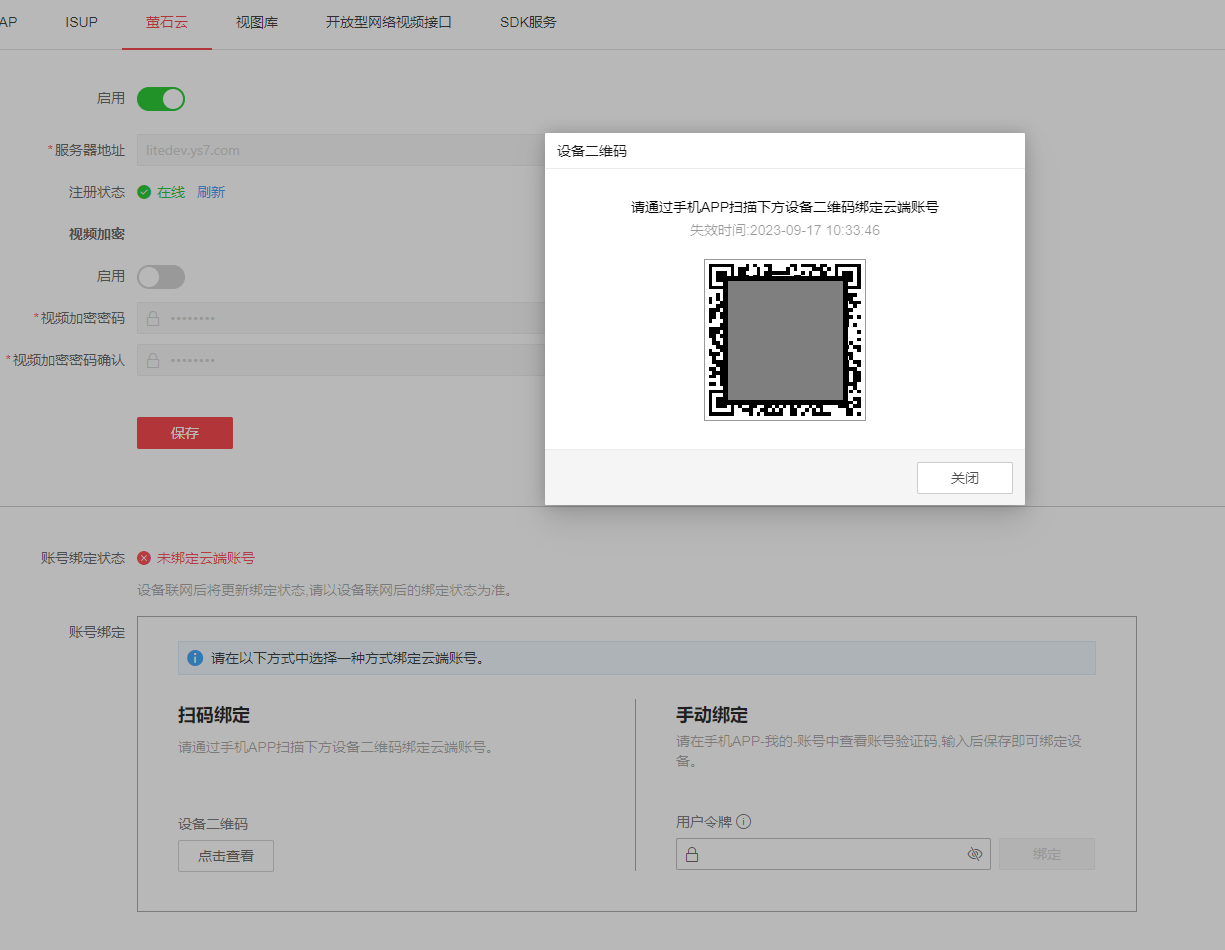1225x950 pixels.
Task: Close the dialog with 关闭 button
Action: [965, 478]
